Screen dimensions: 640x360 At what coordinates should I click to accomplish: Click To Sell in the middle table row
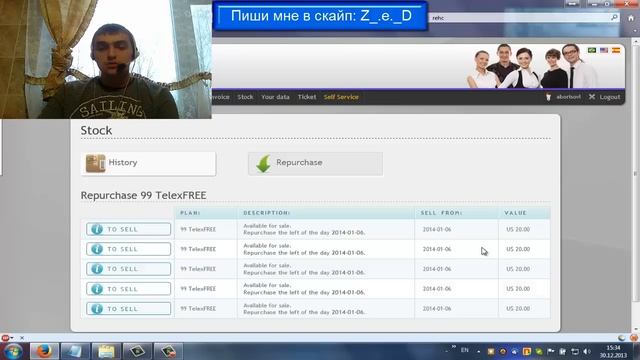[128, 269]
